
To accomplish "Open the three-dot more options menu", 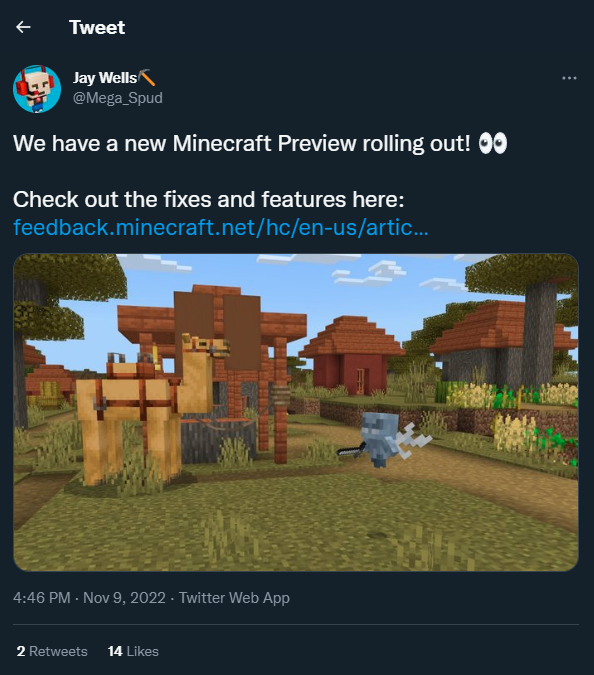I will (569, 78).
